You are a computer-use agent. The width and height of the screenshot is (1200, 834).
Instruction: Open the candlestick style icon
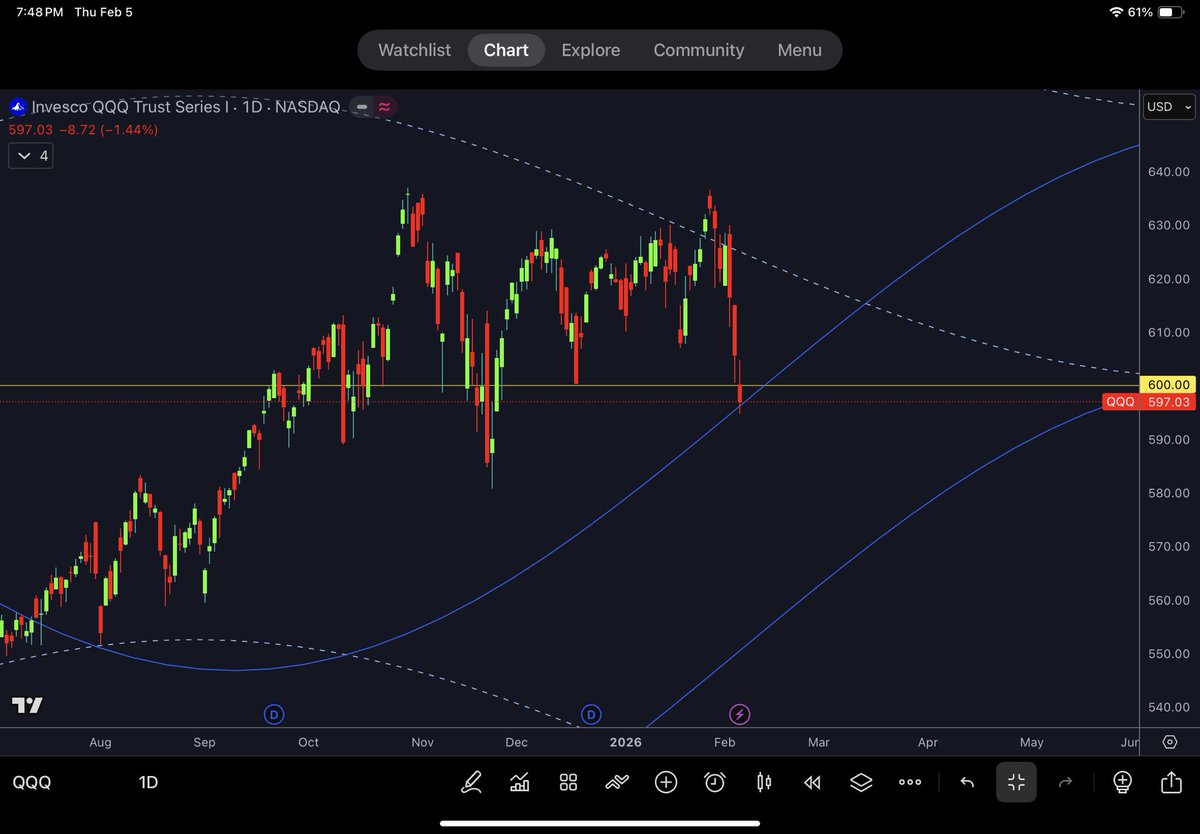764,782
